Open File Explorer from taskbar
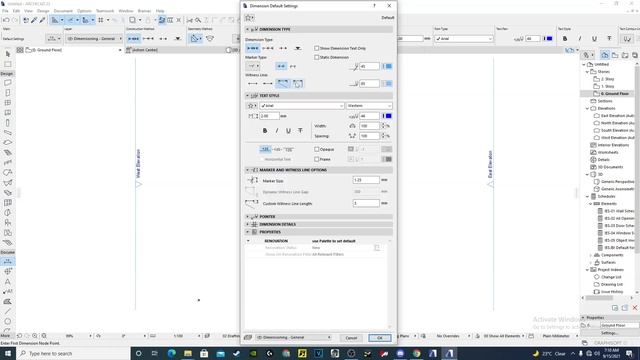Screen dimensions: 640x360 pos(188,353)
